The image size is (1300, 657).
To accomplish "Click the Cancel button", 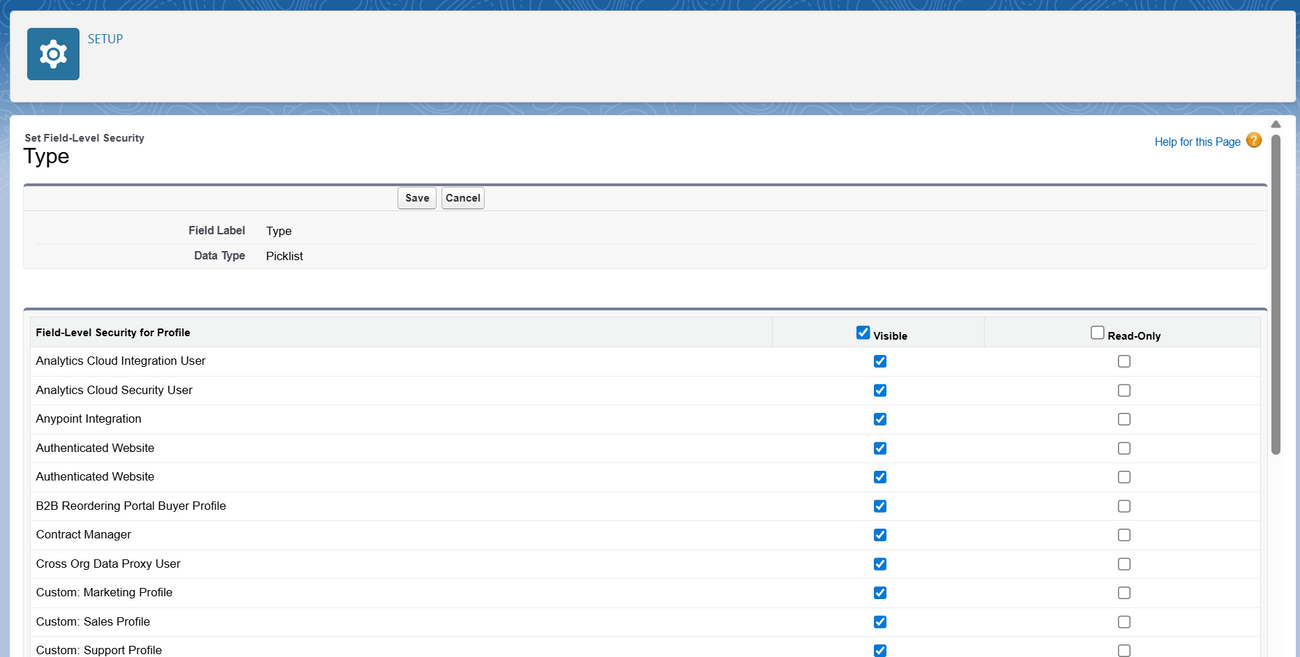I will tap(462, 198).
